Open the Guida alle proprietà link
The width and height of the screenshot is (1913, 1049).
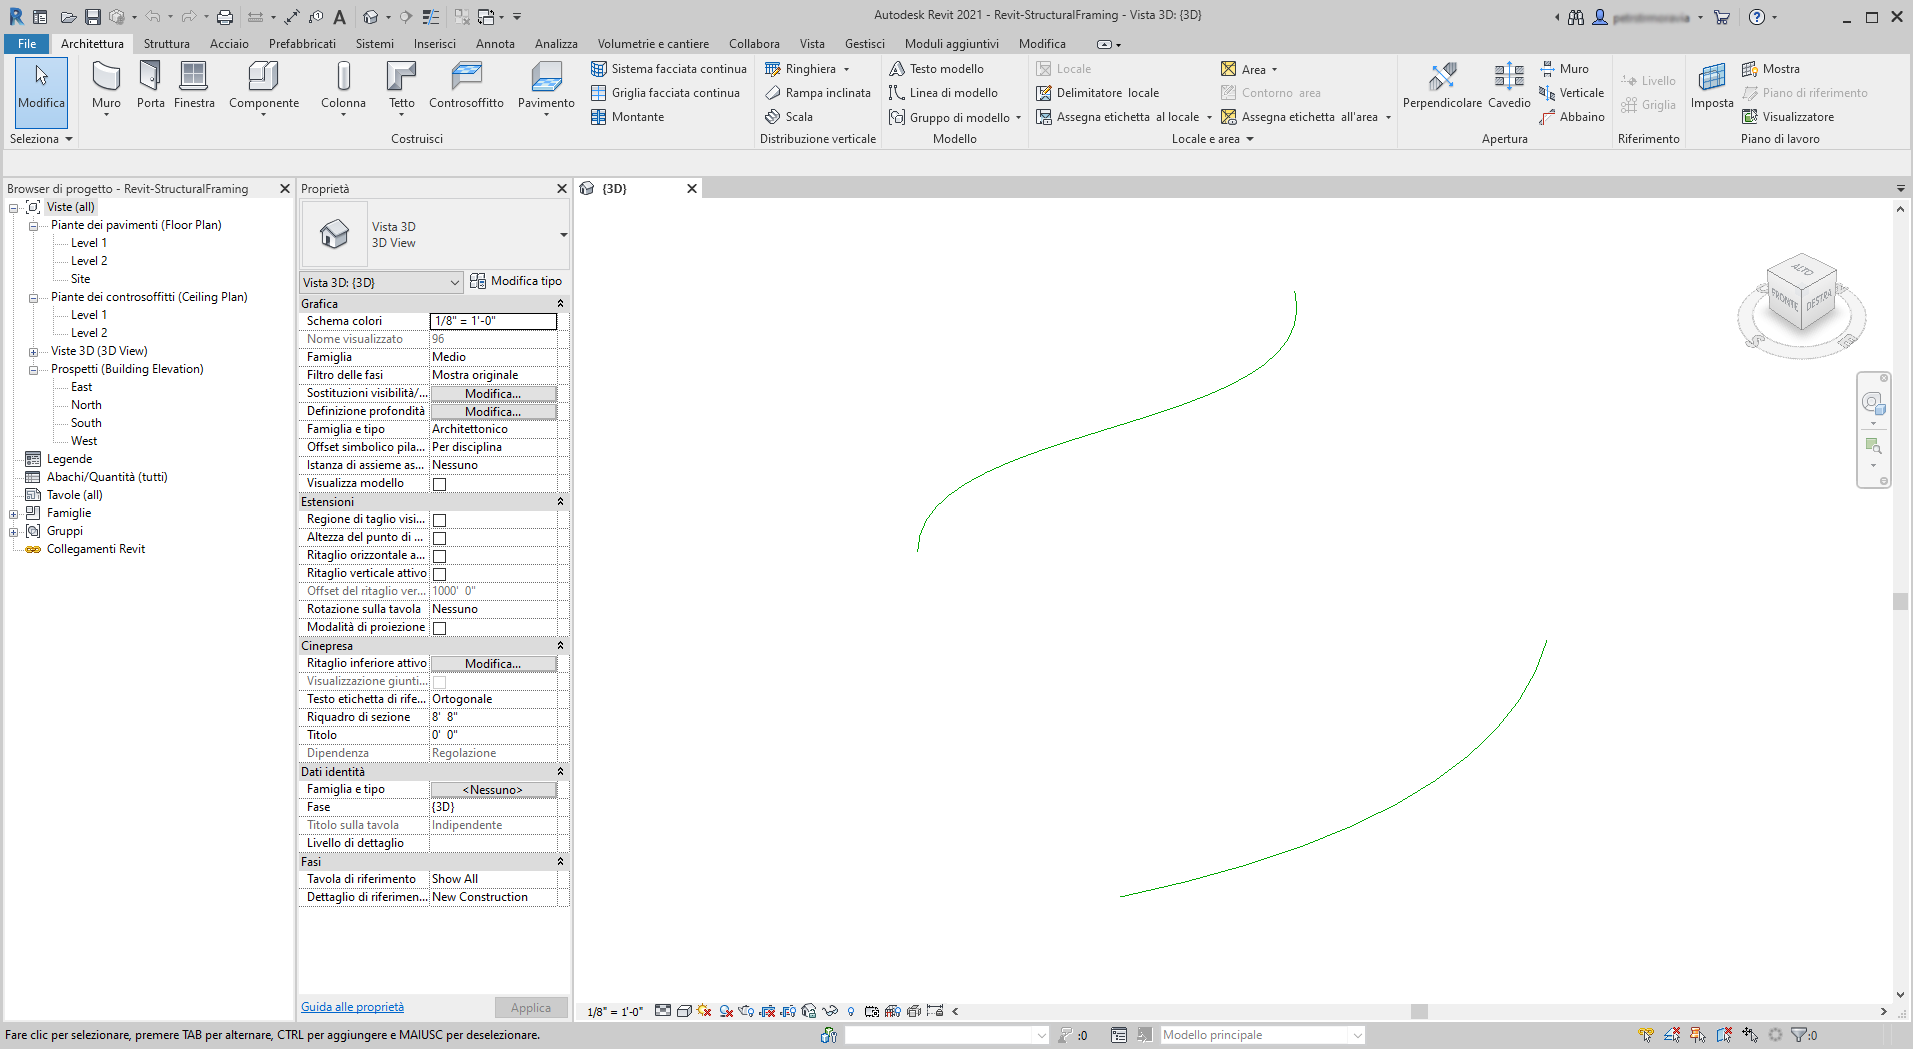coord(352,1006)
